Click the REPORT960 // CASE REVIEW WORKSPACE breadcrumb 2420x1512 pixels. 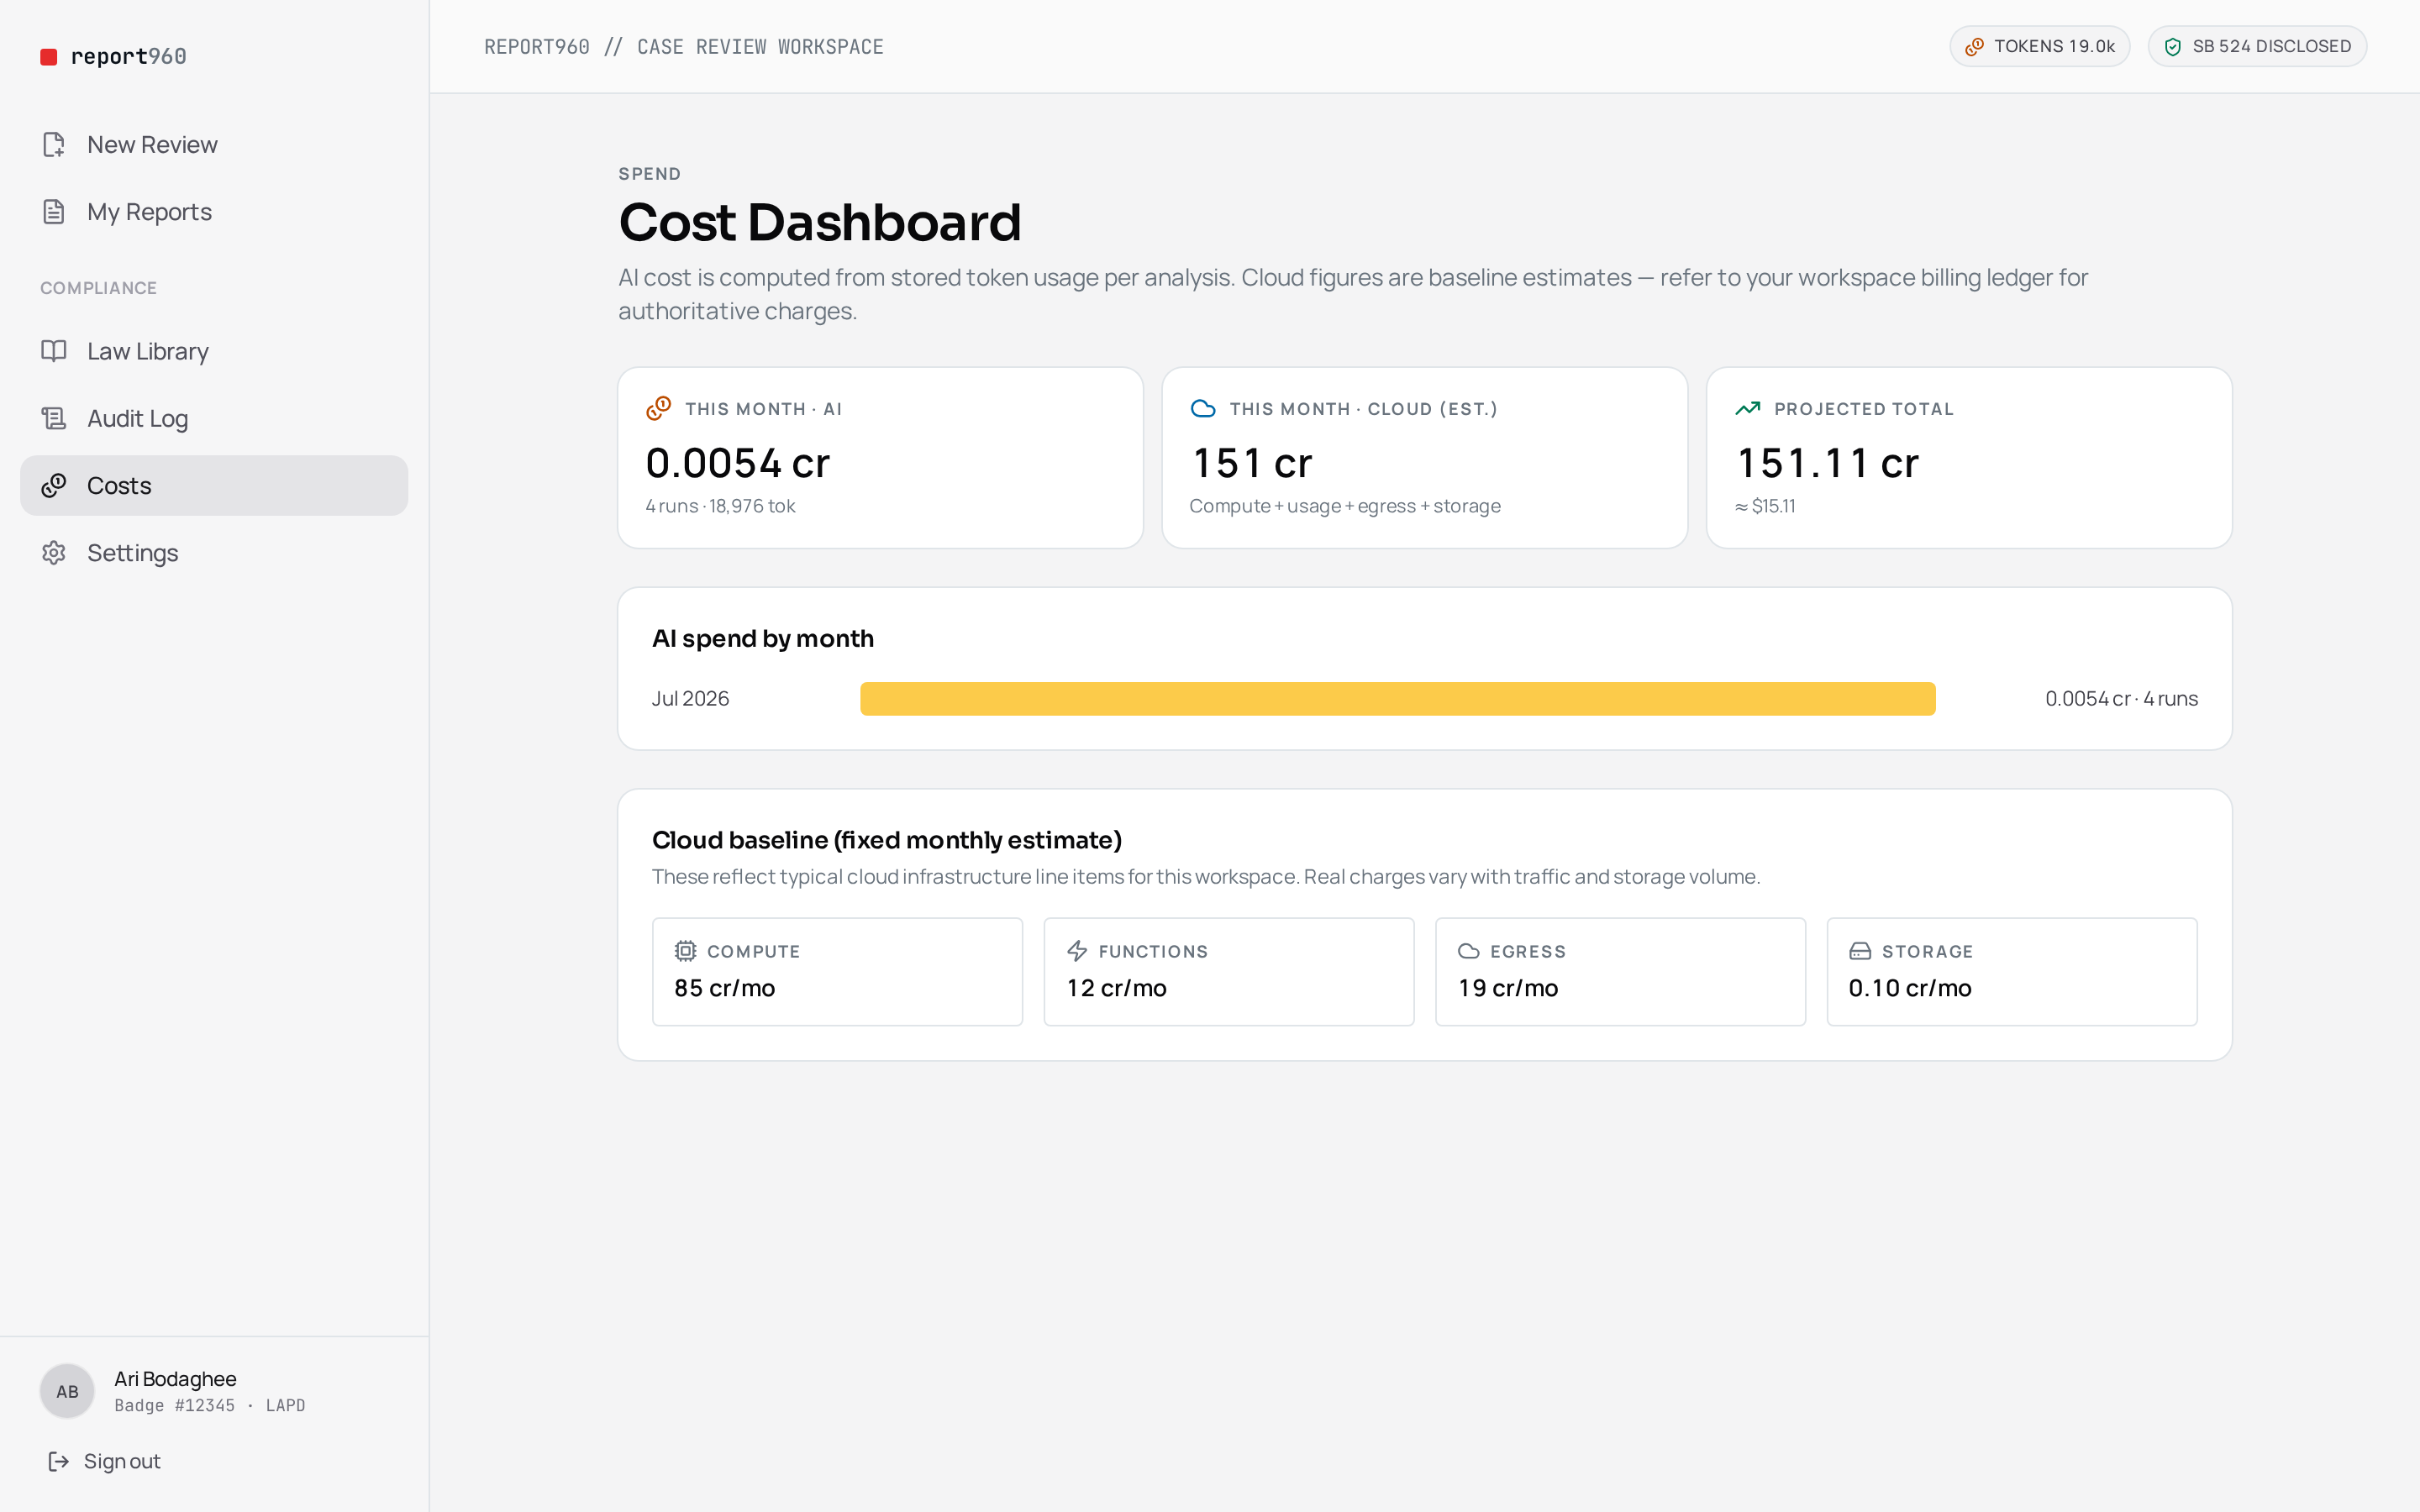(684, 47)
